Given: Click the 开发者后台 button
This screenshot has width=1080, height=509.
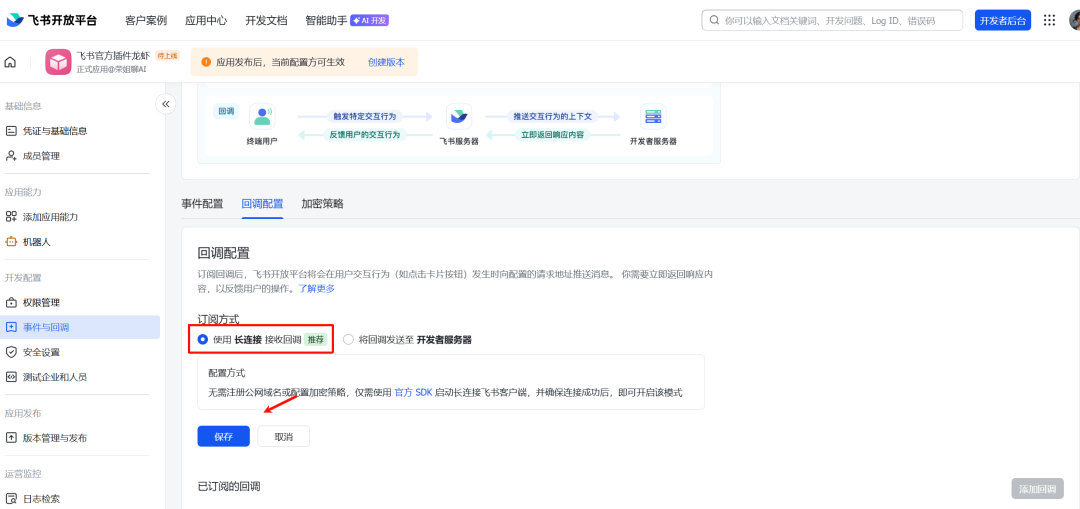Looking at the screenshot, I should [x=1003, y=21].
